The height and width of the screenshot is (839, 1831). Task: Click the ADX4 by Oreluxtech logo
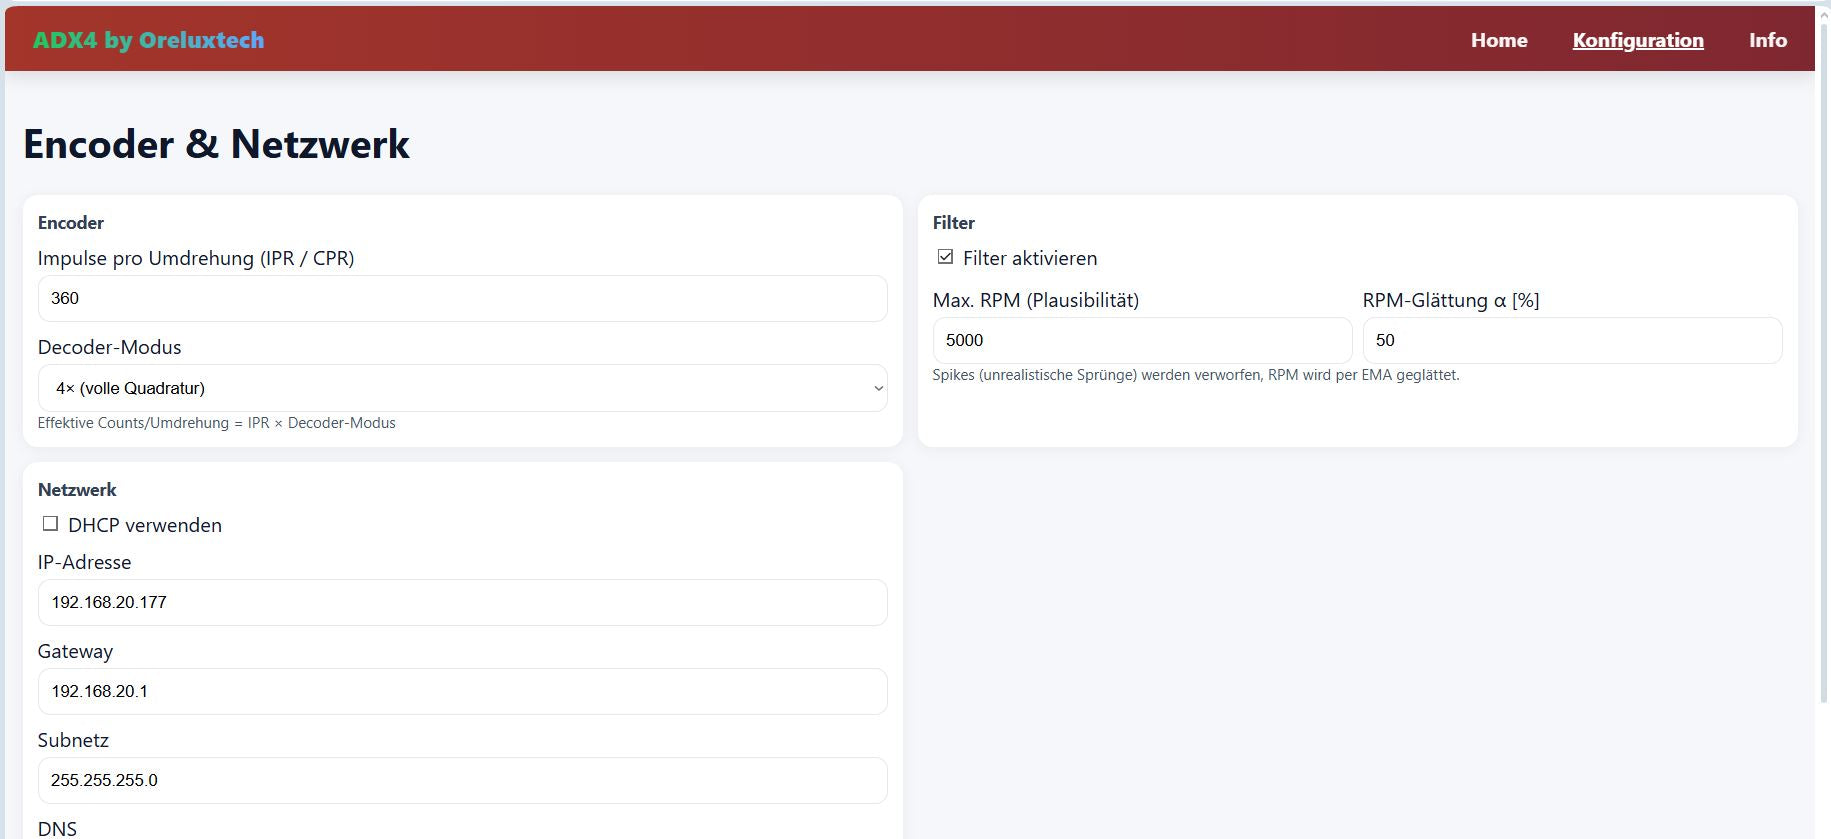pos(148,40)
